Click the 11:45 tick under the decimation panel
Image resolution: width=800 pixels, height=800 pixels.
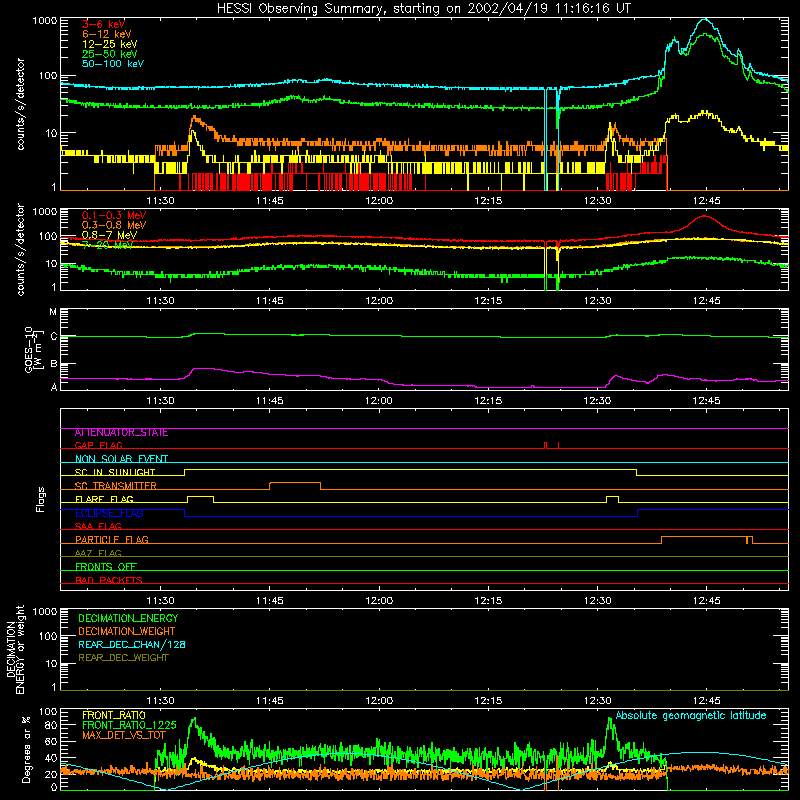(x=269, y=701)
